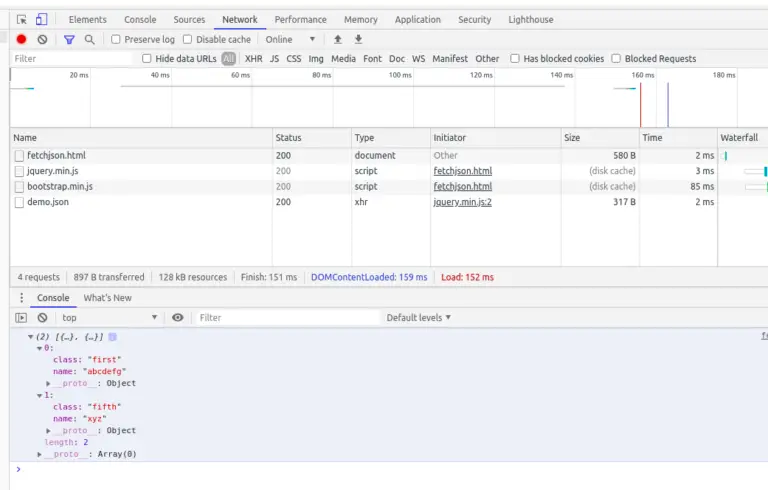The width and height of the screenshot is (768, 490).
Task: Open network search with the magnifier icon
Action: tap(89, 39)
